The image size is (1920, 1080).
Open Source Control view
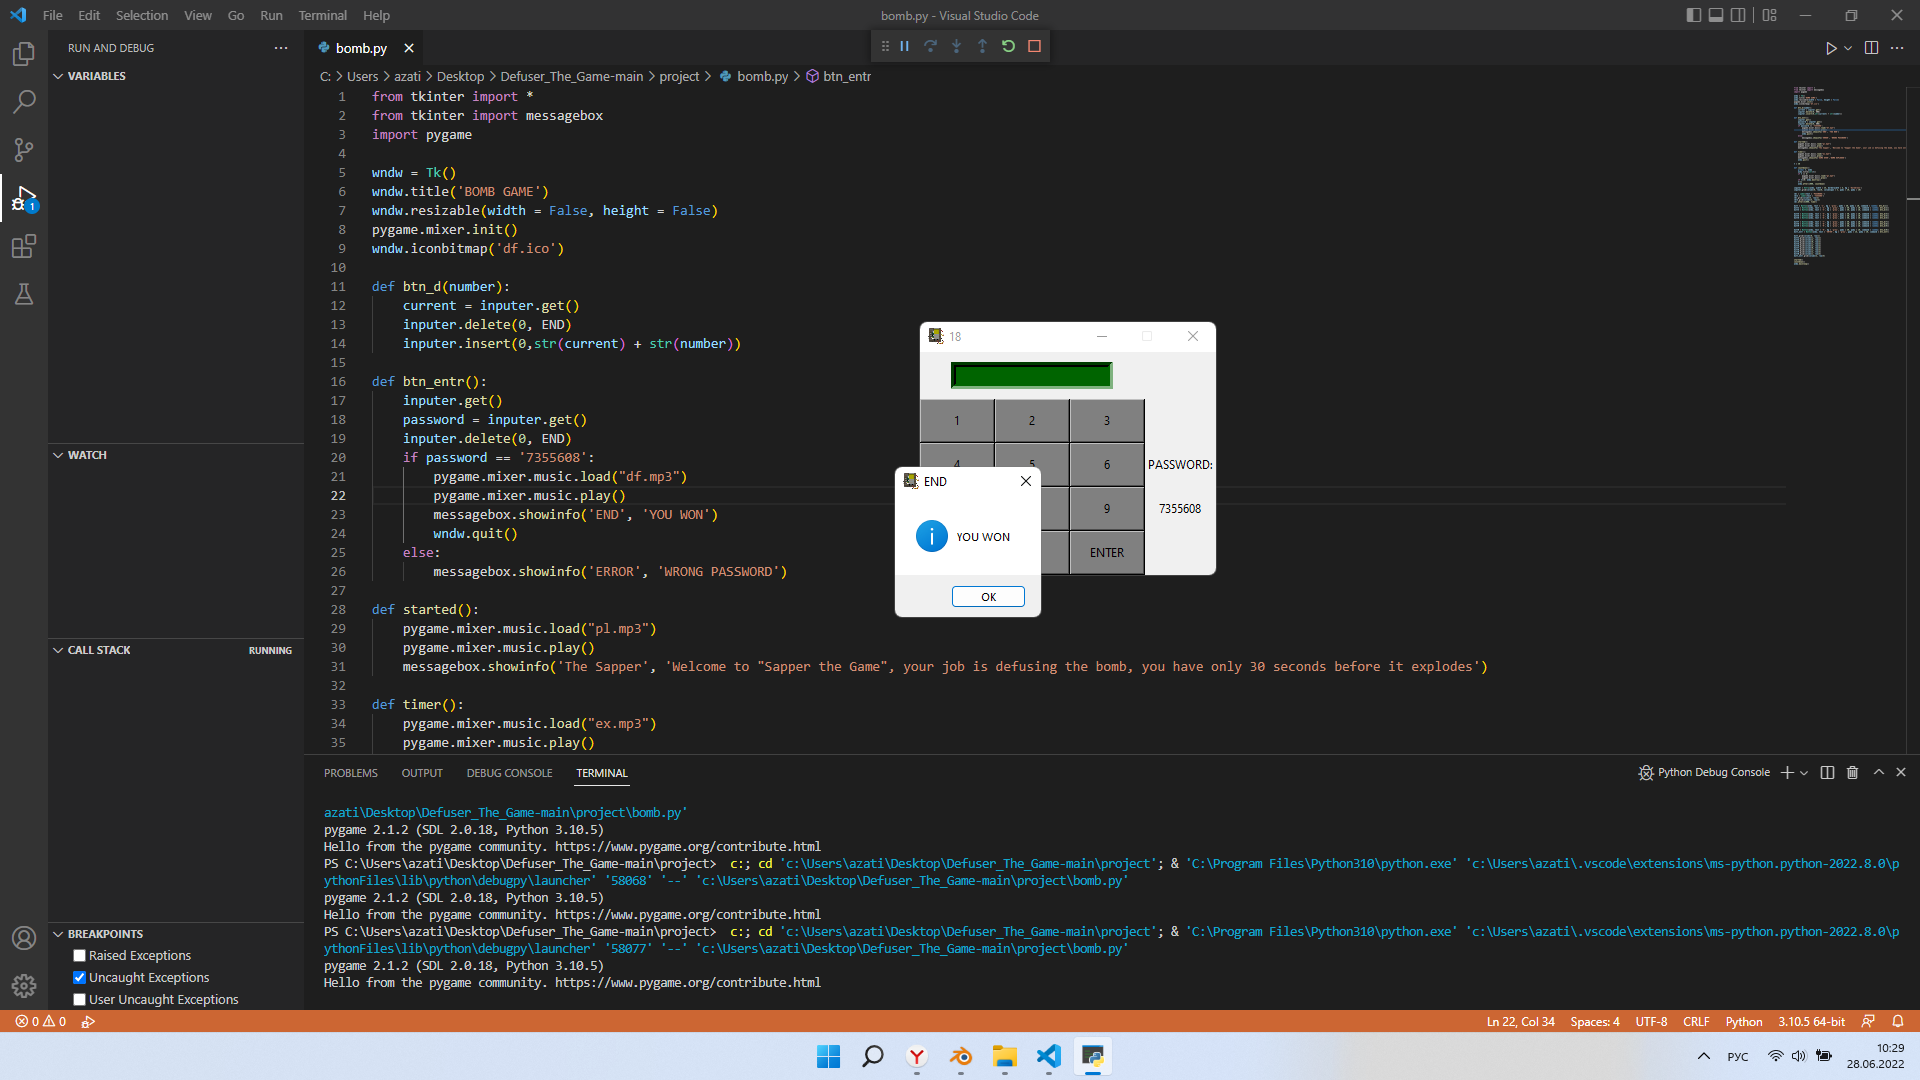click(24, 150)
